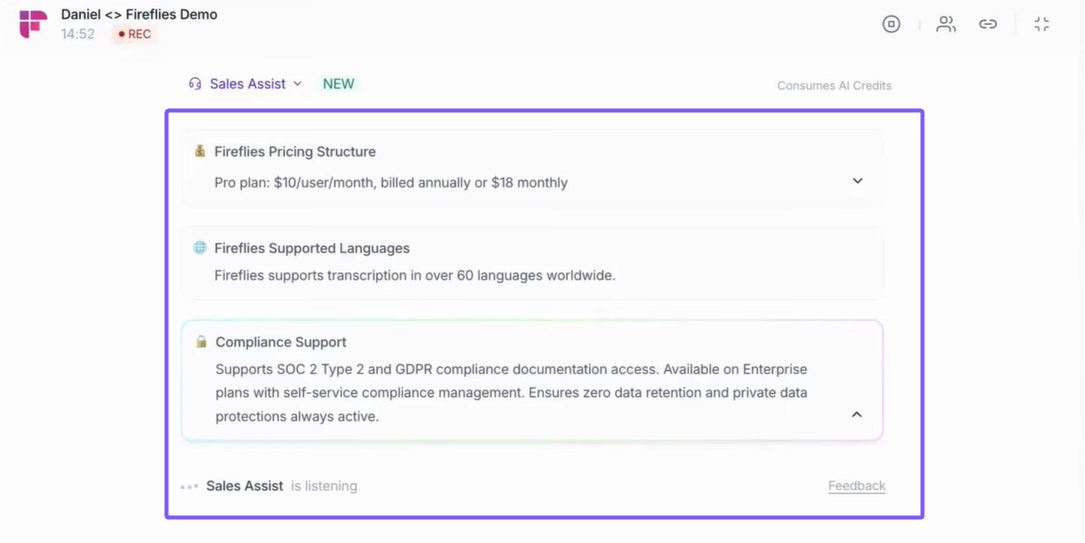Click the globe icon for Supported Languages
Image resolution: width=1085 pixels, height=543 pixels.
(200, 247)
